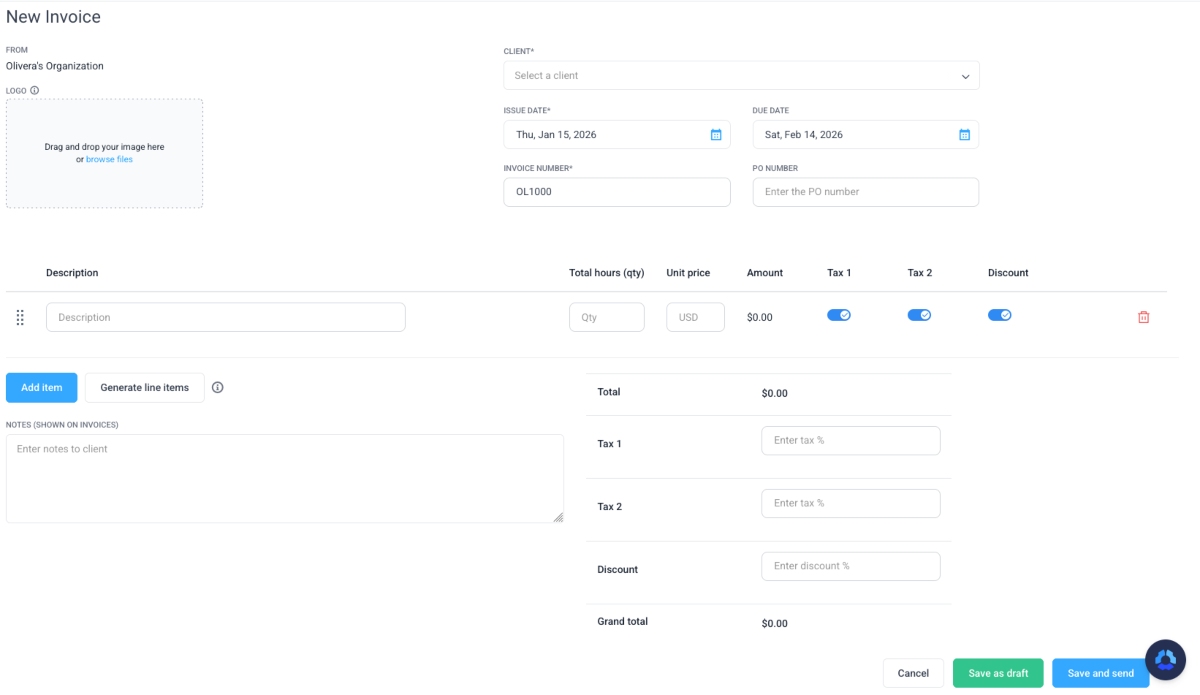The height and width of the screenshot is (695, 1200).
Task: Open the issue date calendar picker
Action: 714,134
